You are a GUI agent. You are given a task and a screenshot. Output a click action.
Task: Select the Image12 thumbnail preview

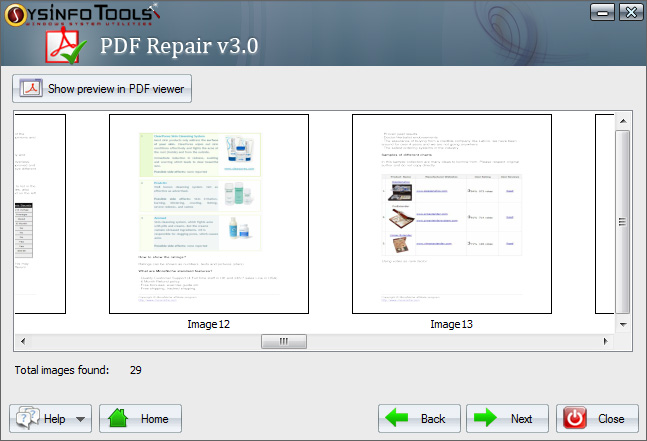[209, 214]
